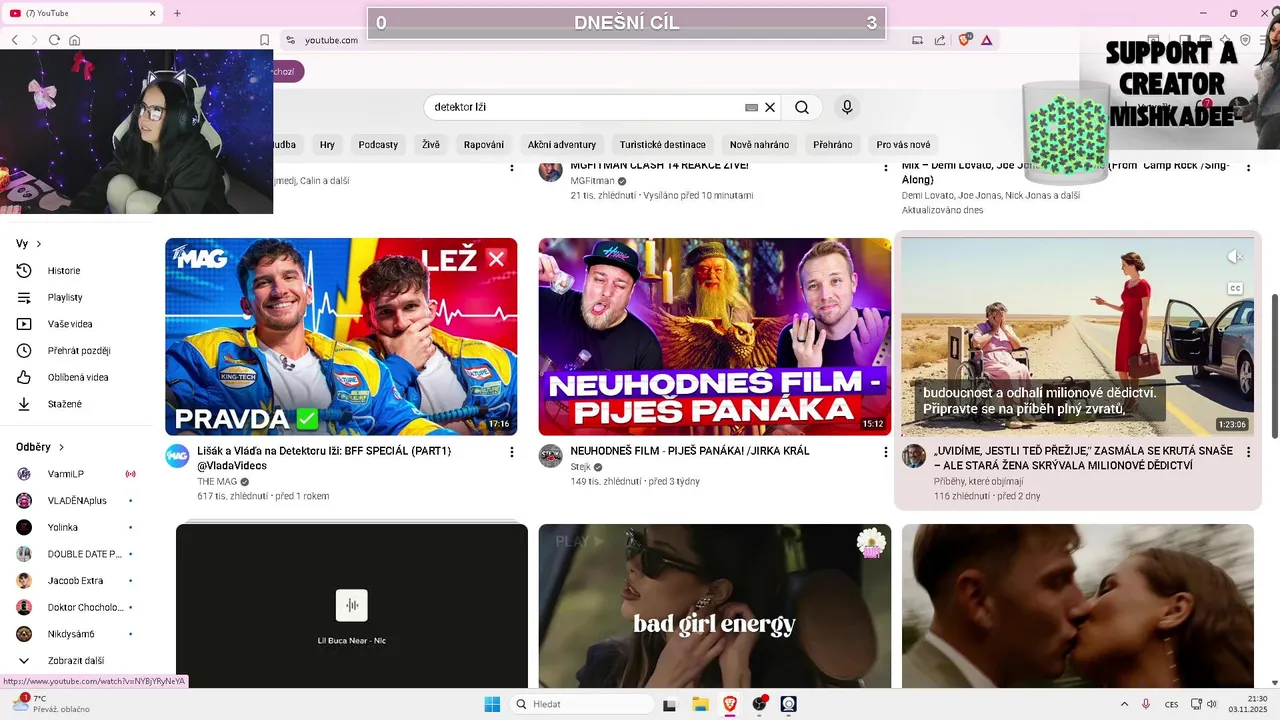The width and height of the screenshot is (1280, 720).
Task: Open the NEUHODNEŠ FILM - PIJEŠ PANÁKA title
Action: pos(690,451)
